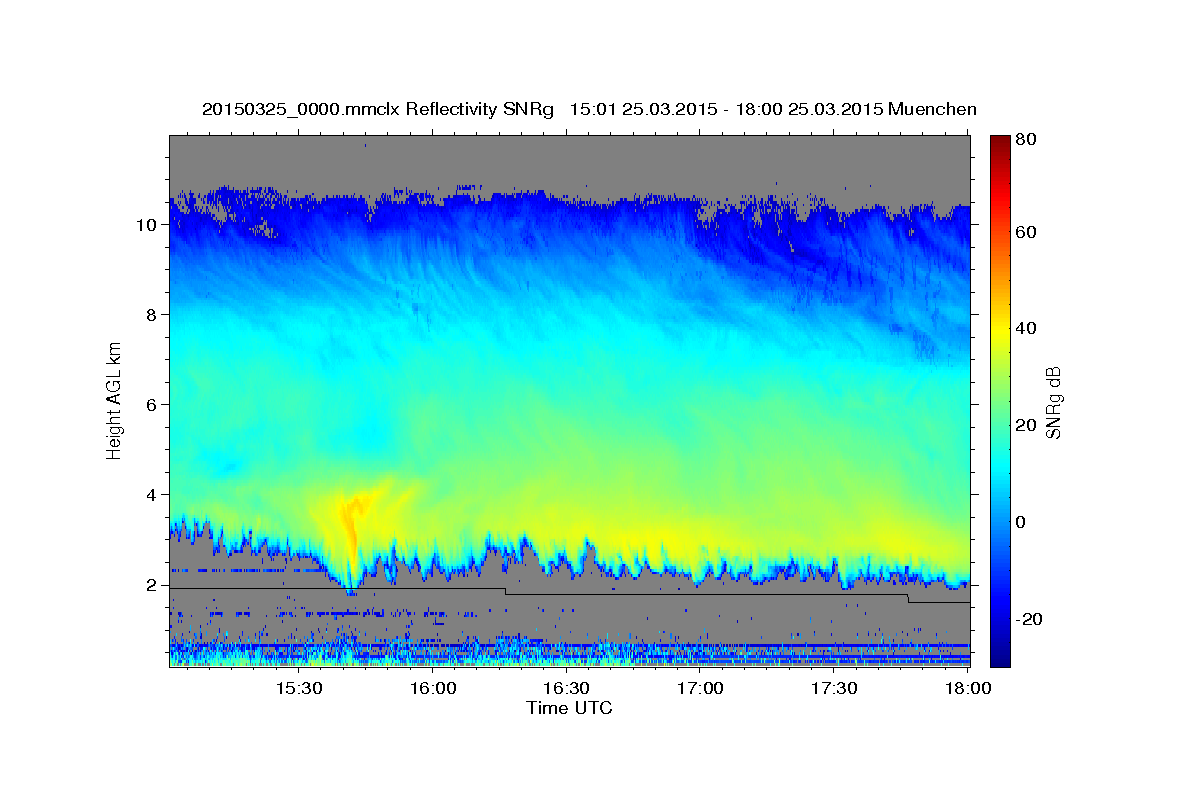Click the 10 km height tick label
The image size is (1200, 800).
coord(147,225)
